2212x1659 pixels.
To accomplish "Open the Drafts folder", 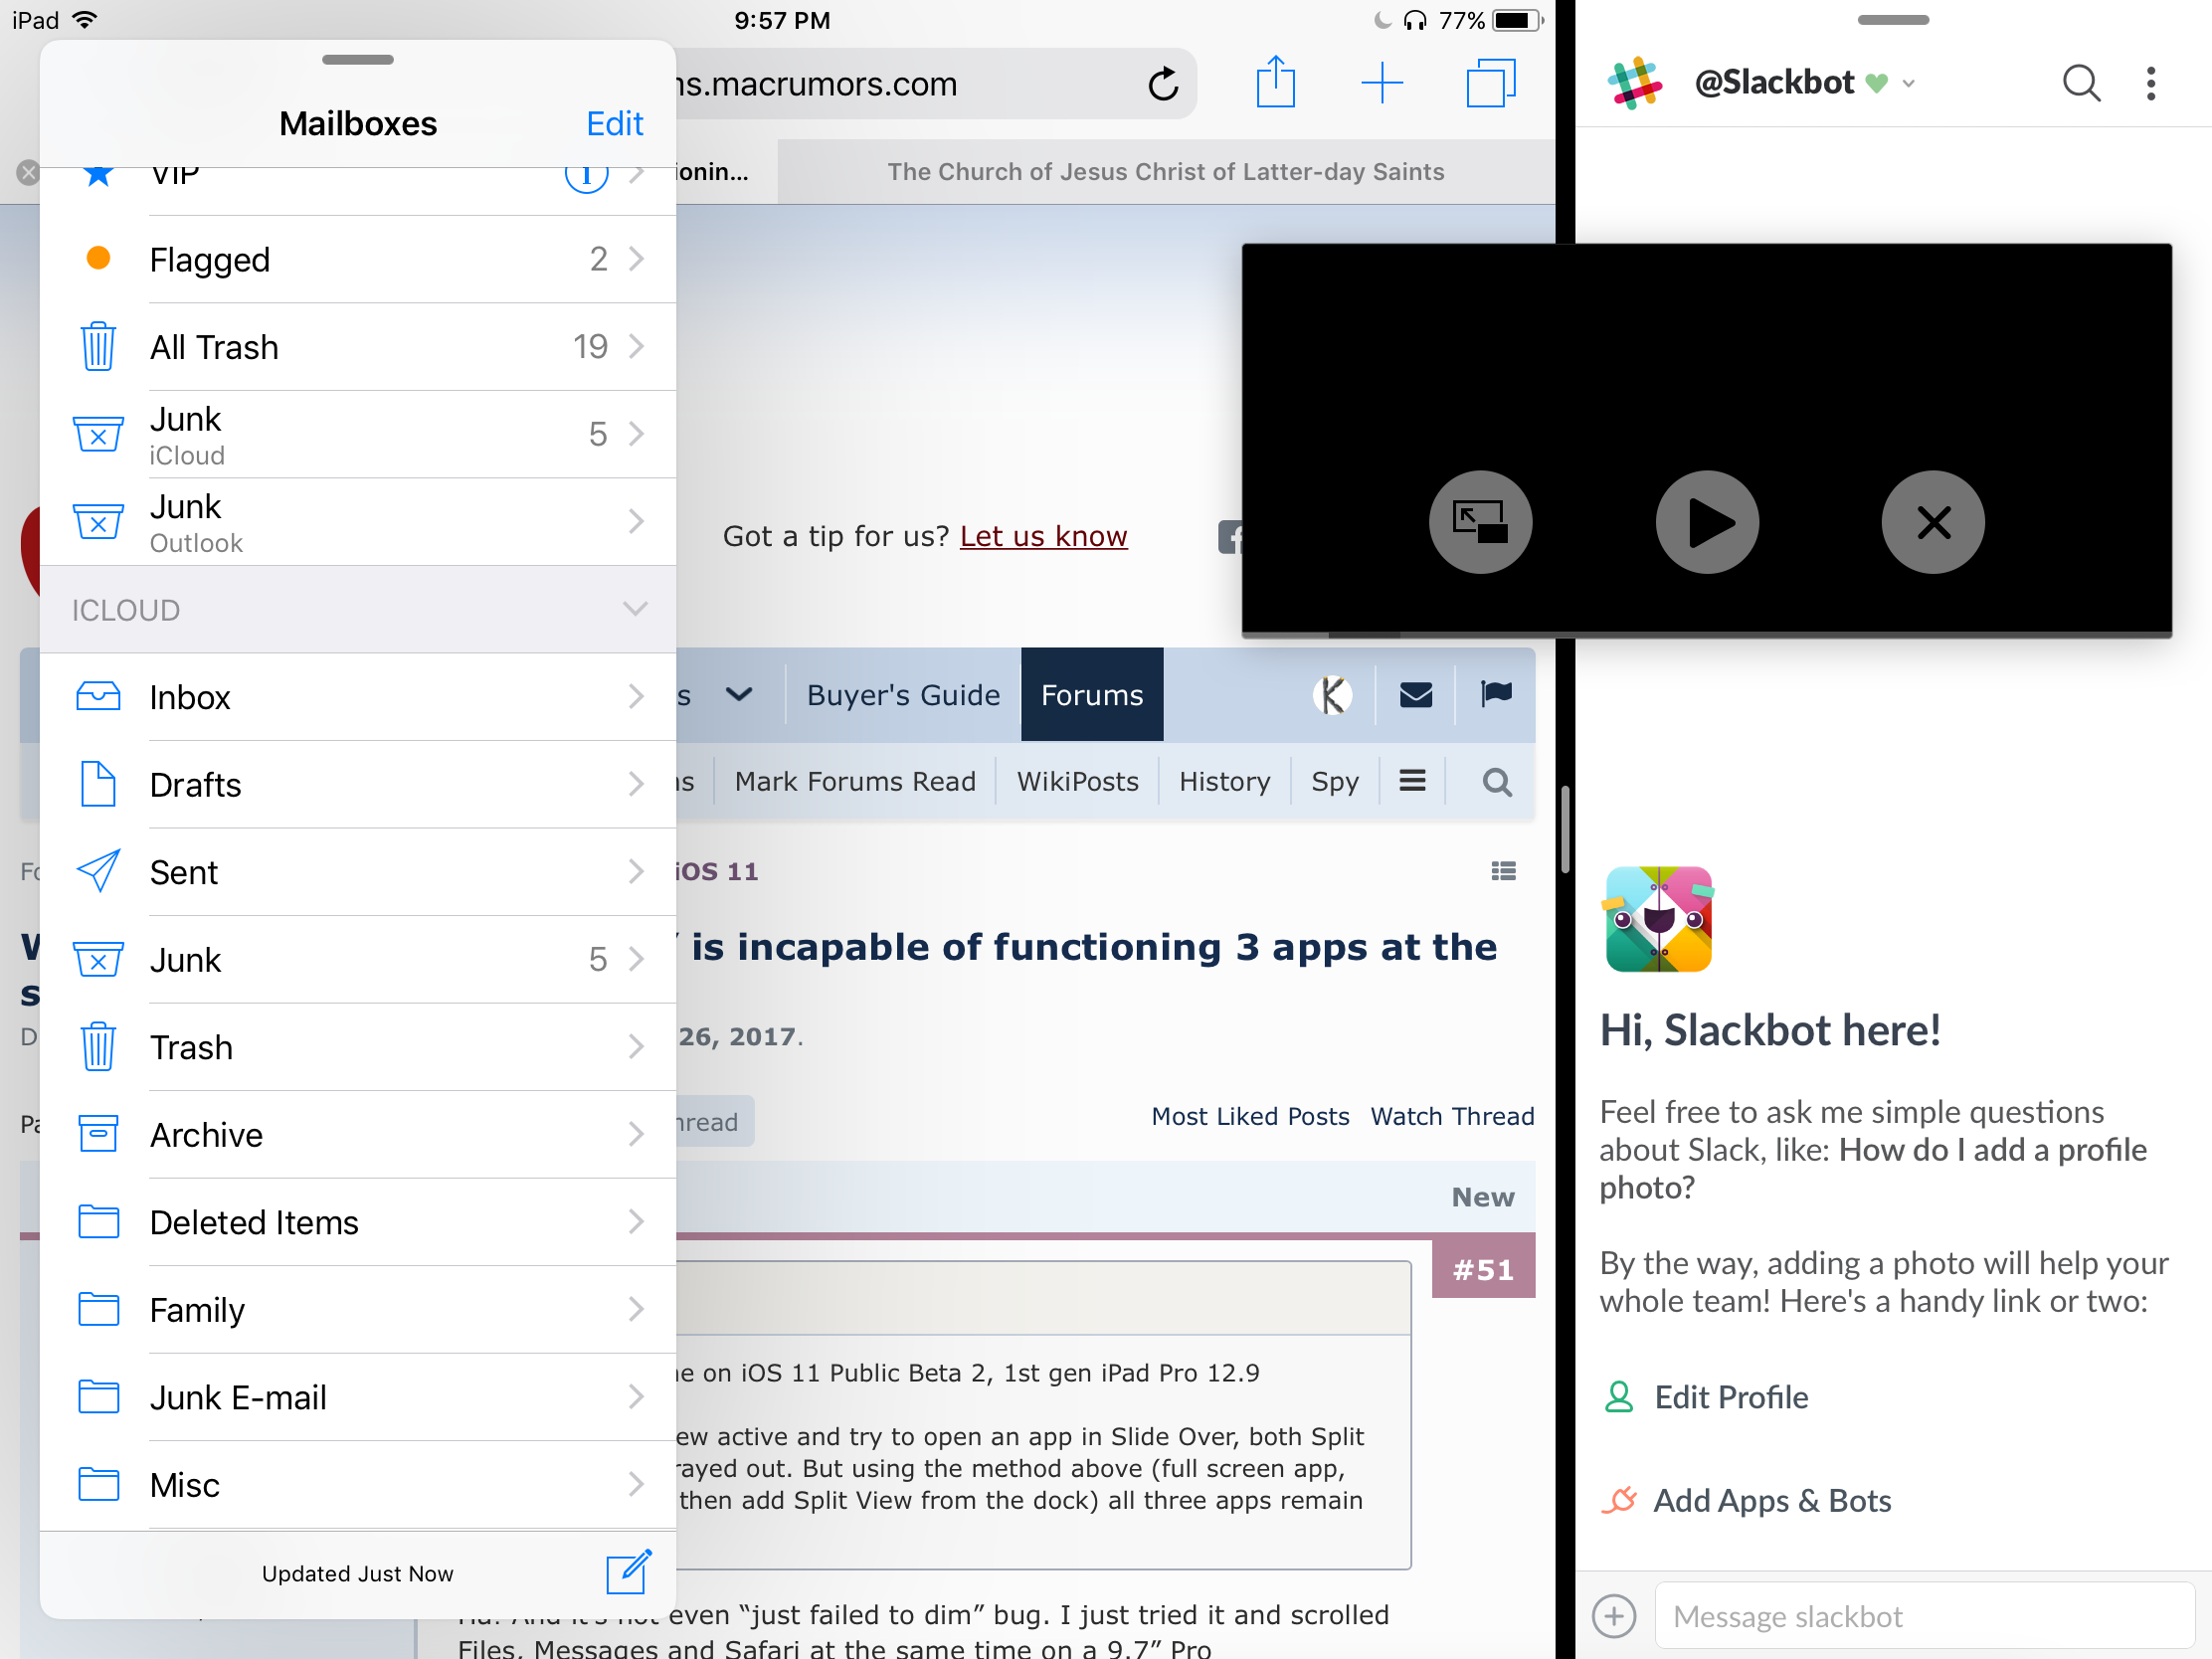I will 358,785.
